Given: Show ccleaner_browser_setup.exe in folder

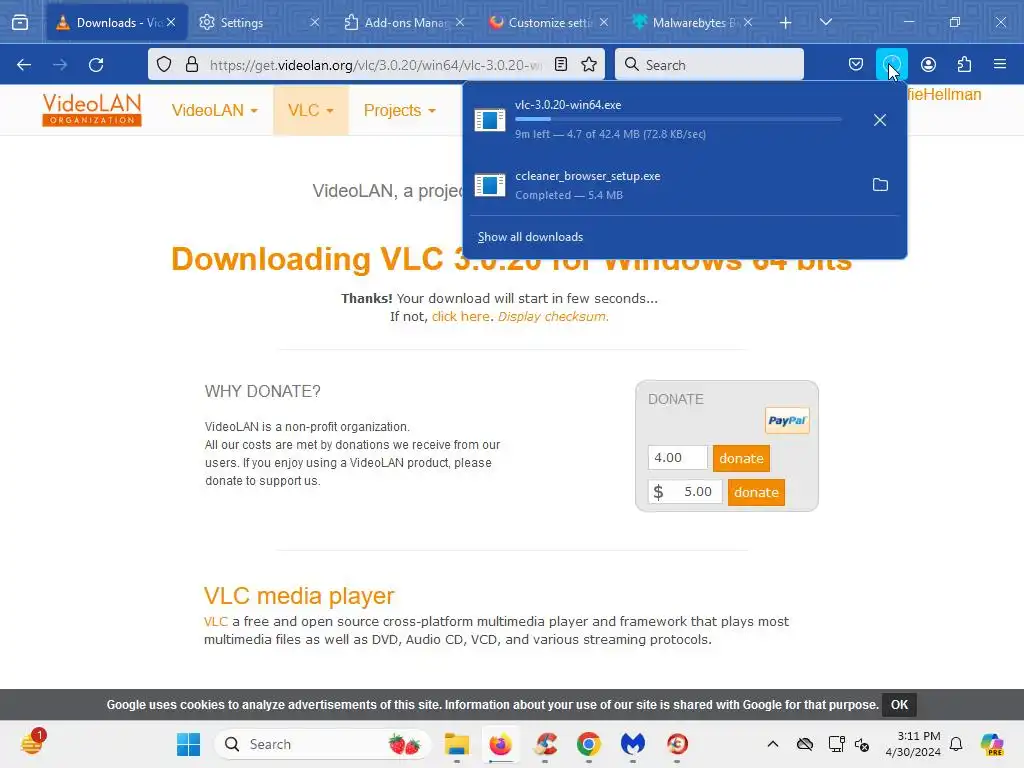Looking at the screenshot, I should coord(880,185).
